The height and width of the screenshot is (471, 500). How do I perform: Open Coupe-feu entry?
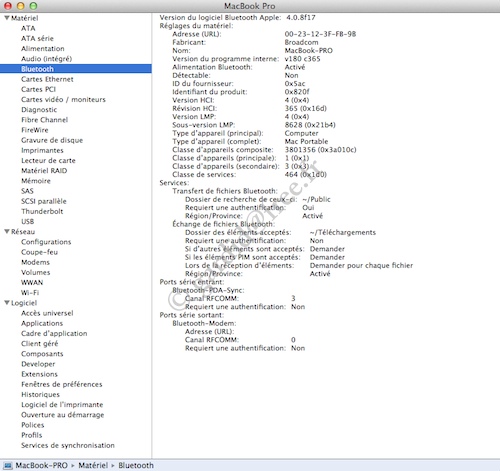click(x=39, y=252)
